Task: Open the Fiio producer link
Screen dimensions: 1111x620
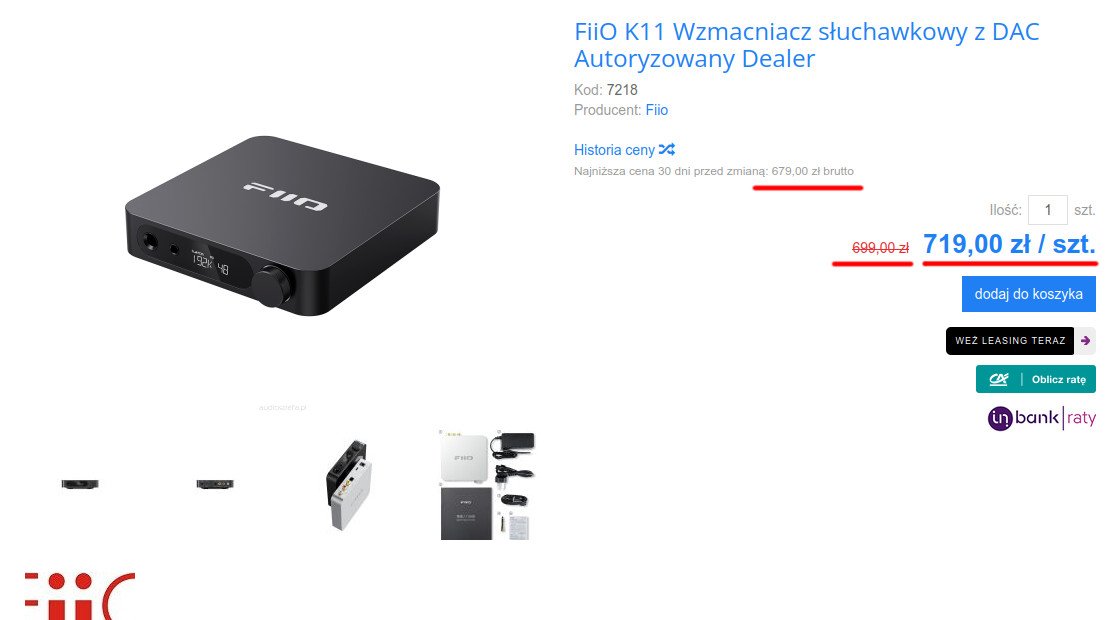Action: (x=656, y=110)
